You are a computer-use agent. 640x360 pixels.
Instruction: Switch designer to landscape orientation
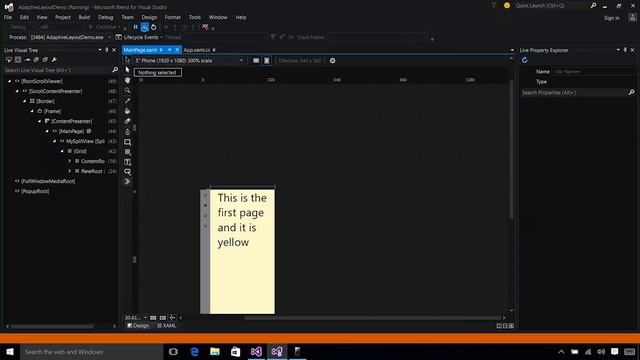click(256, 61)
